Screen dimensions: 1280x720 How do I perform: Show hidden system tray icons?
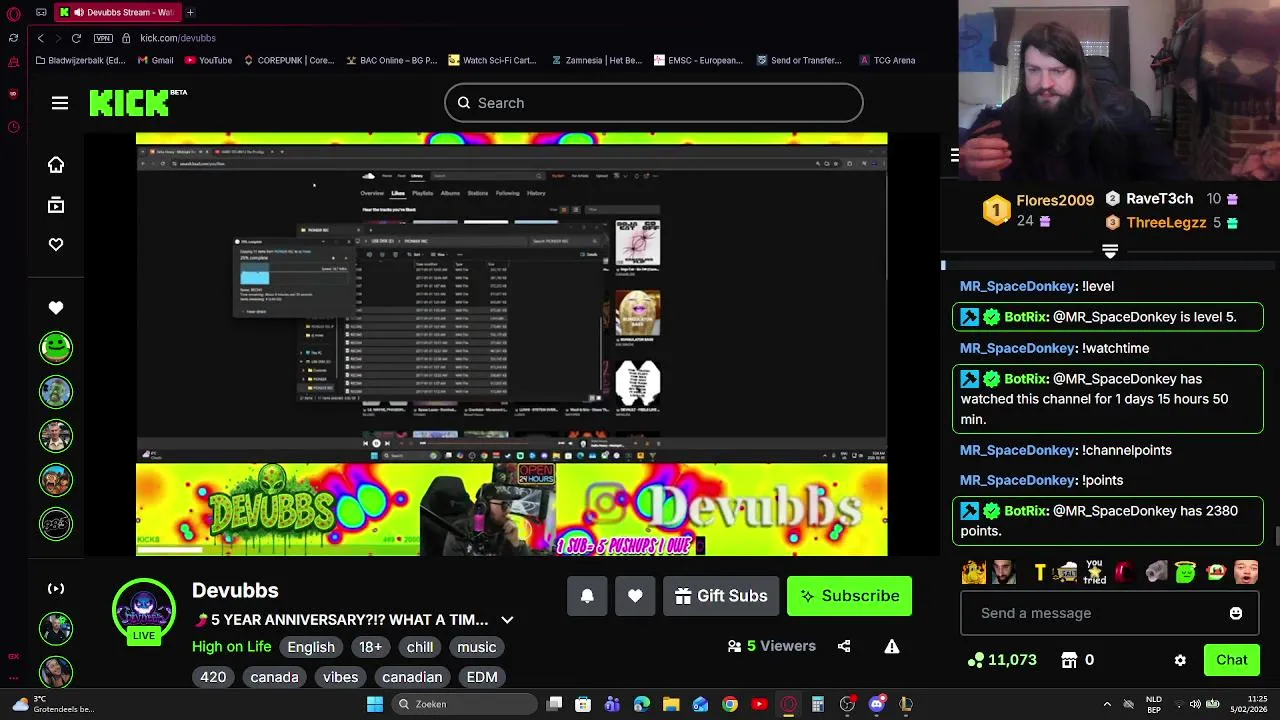(x=1107, y=704)
